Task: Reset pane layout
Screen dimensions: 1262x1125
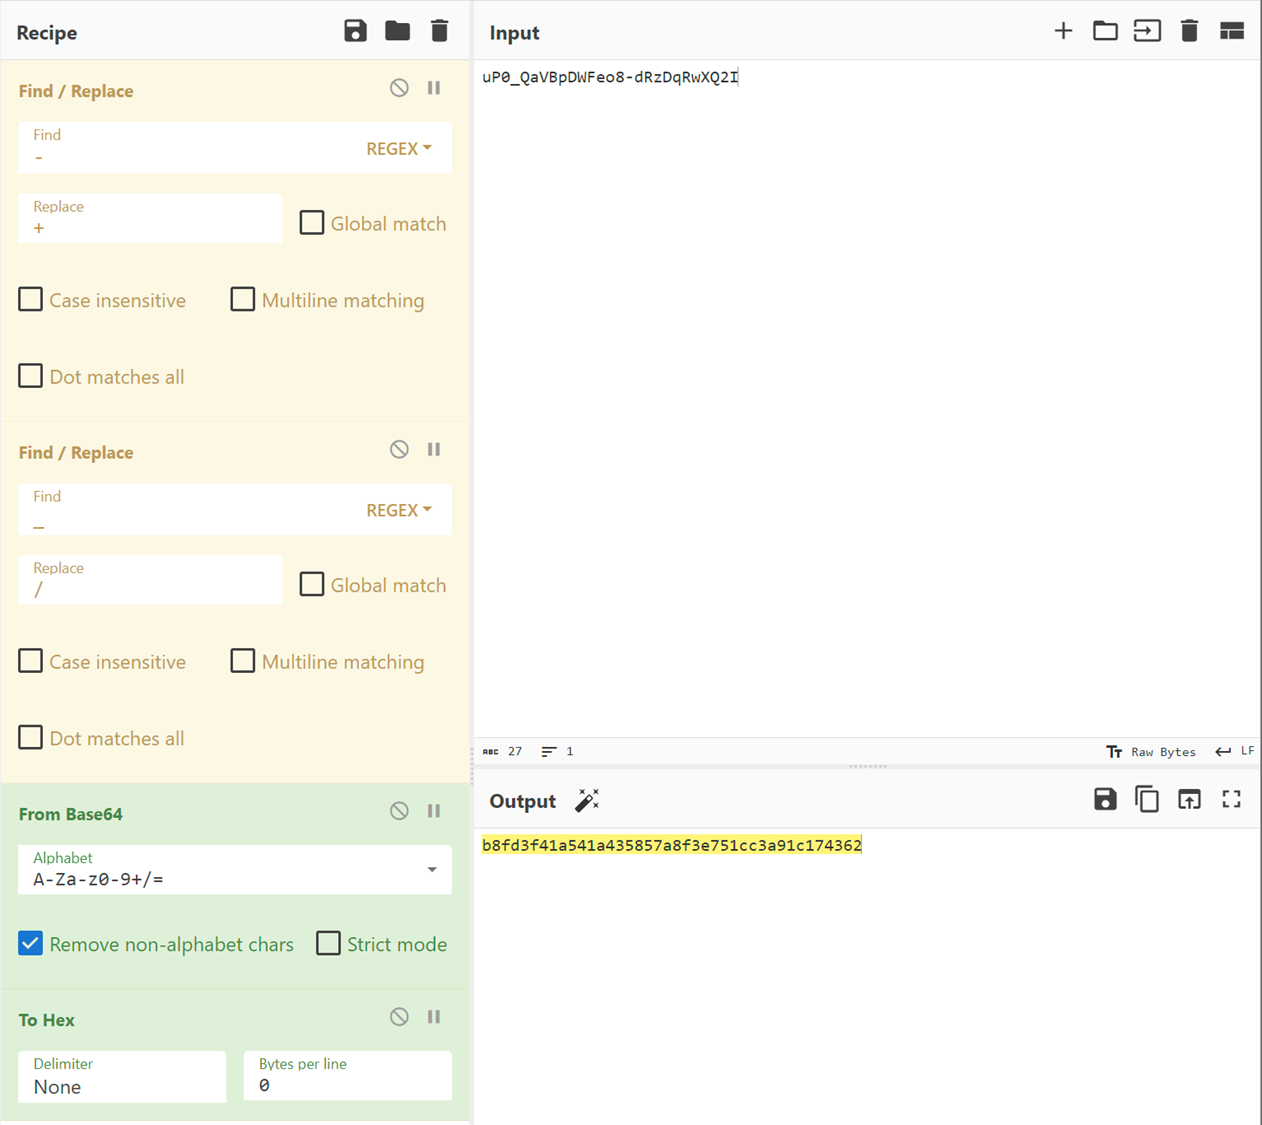Action: pyautogui.click(x=1232, y=31)
